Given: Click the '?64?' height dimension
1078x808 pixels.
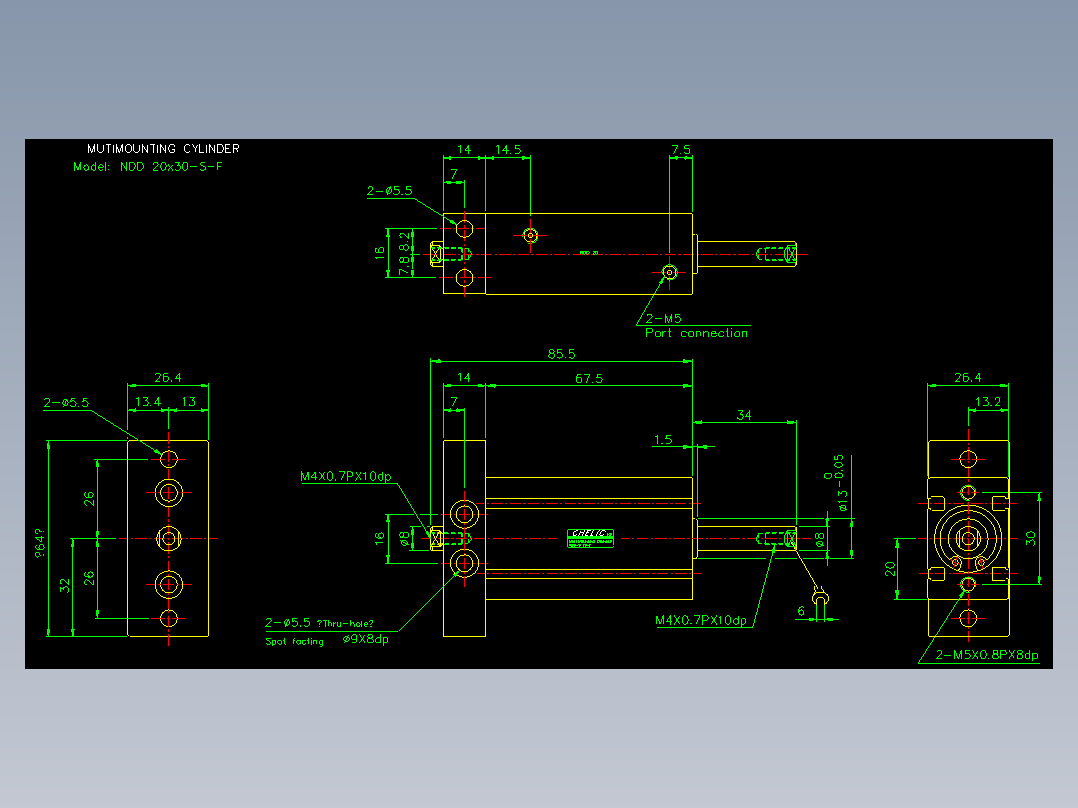Looking at the screenshot, I should tap(39, 543).
